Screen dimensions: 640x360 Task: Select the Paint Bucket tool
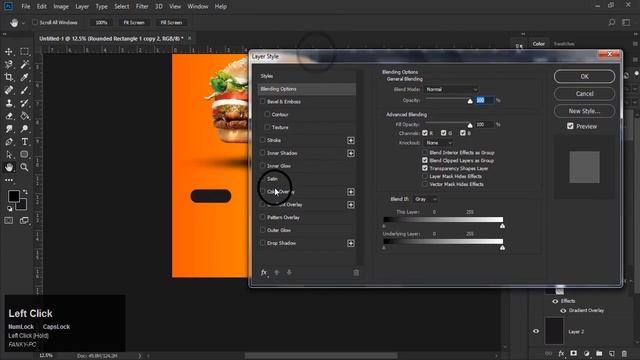coord(24,116)
